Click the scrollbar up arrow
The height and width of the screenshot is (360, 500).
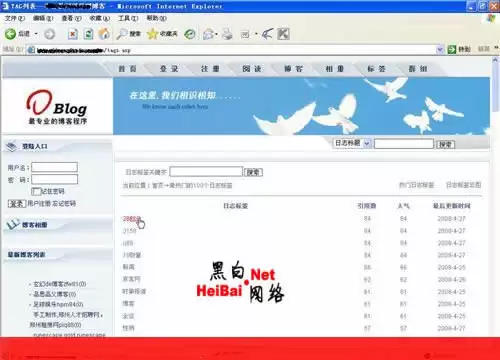[495, 60]
